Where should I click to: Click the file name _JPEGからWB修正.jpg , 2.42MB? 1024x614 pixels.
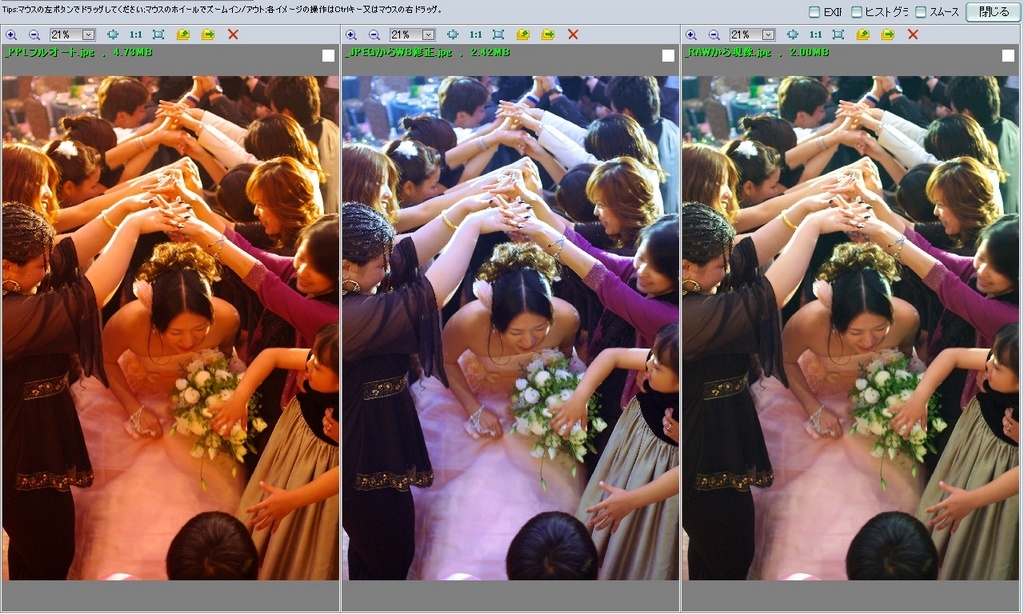pyautogui.click(x=426, y=52)
